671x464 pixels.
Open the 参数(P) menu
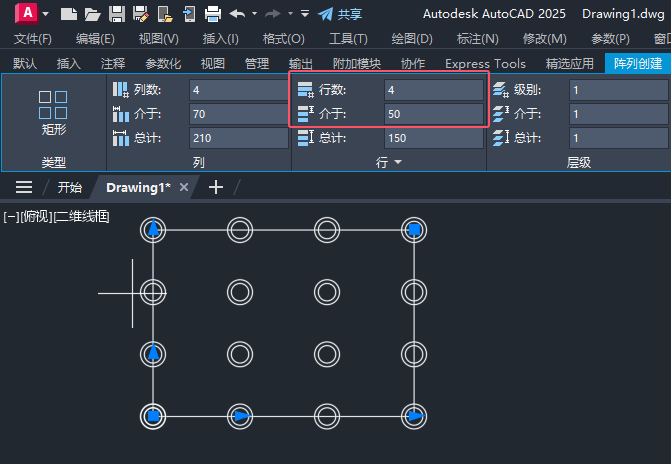610,39
